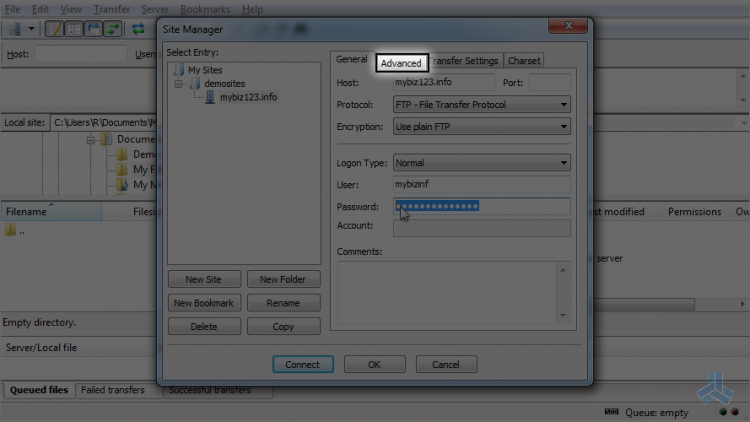Toggle remote directory tree toolbar icon
Screen dimensions: 750x422
coord(94,29)
